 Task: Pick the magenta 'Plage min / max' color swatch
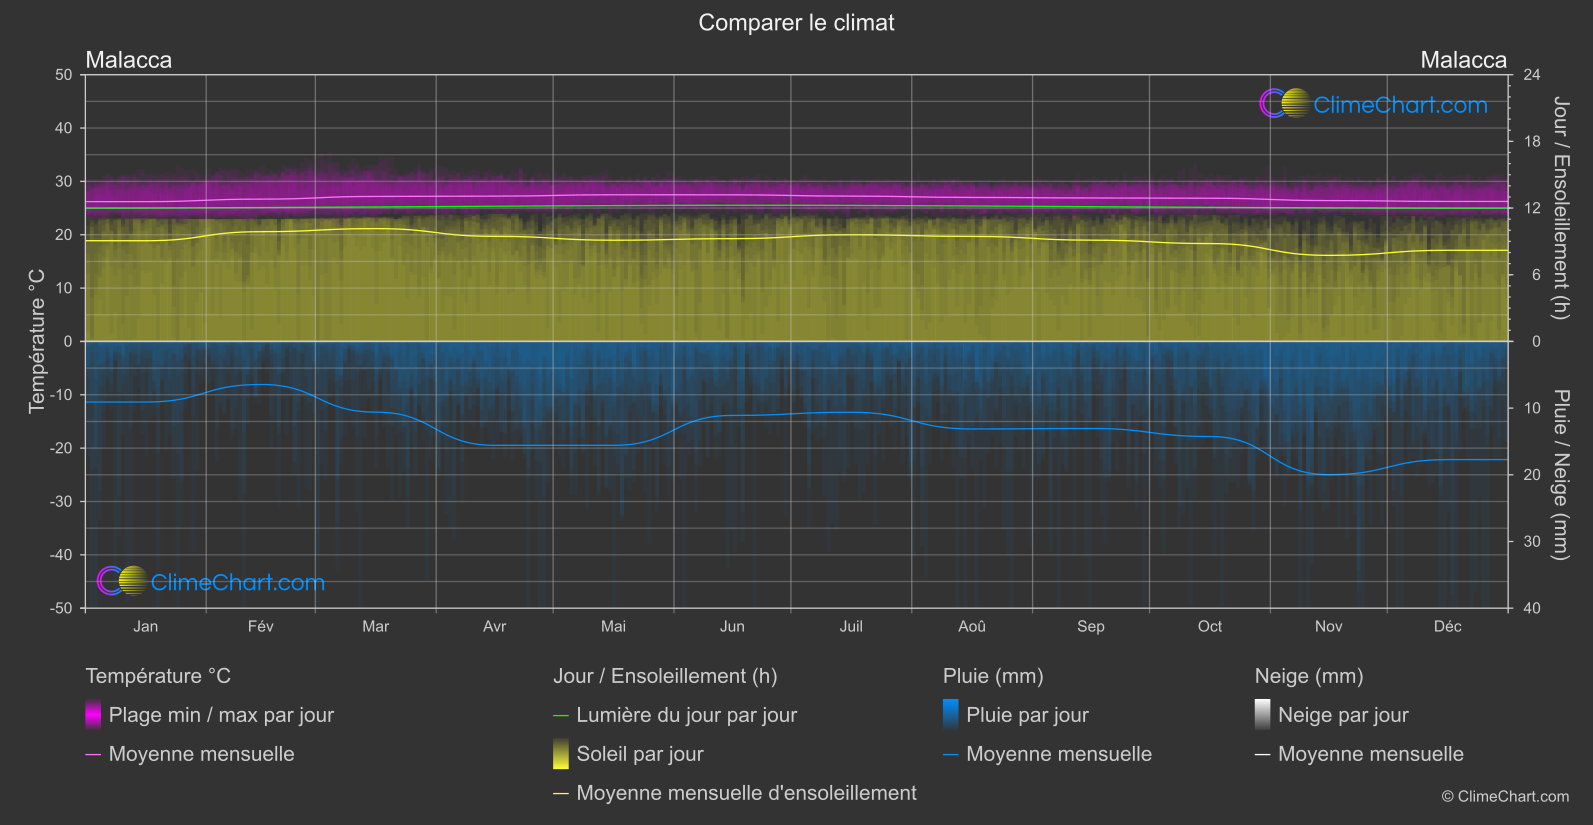coord(93,715)
